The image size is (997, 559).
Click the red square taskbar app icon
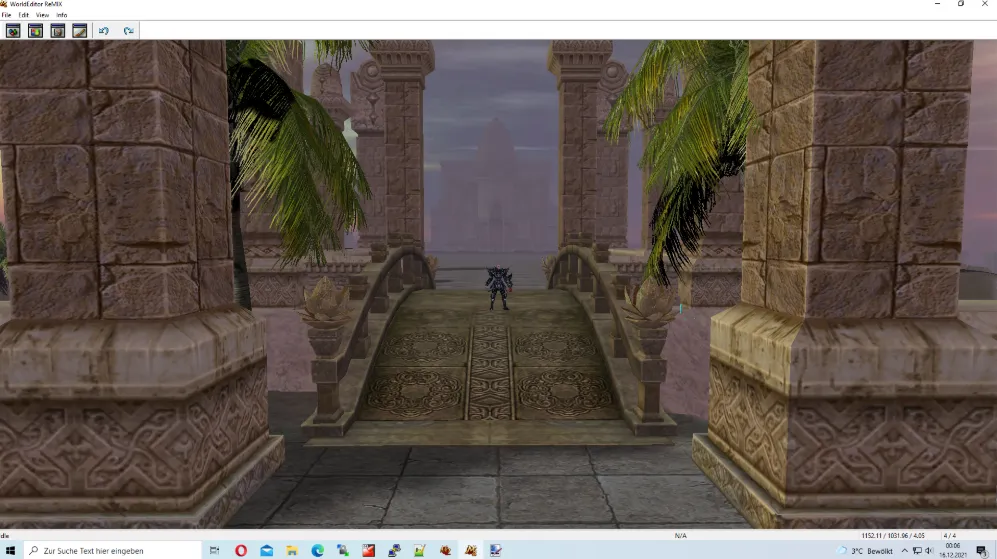pos(368,551)
